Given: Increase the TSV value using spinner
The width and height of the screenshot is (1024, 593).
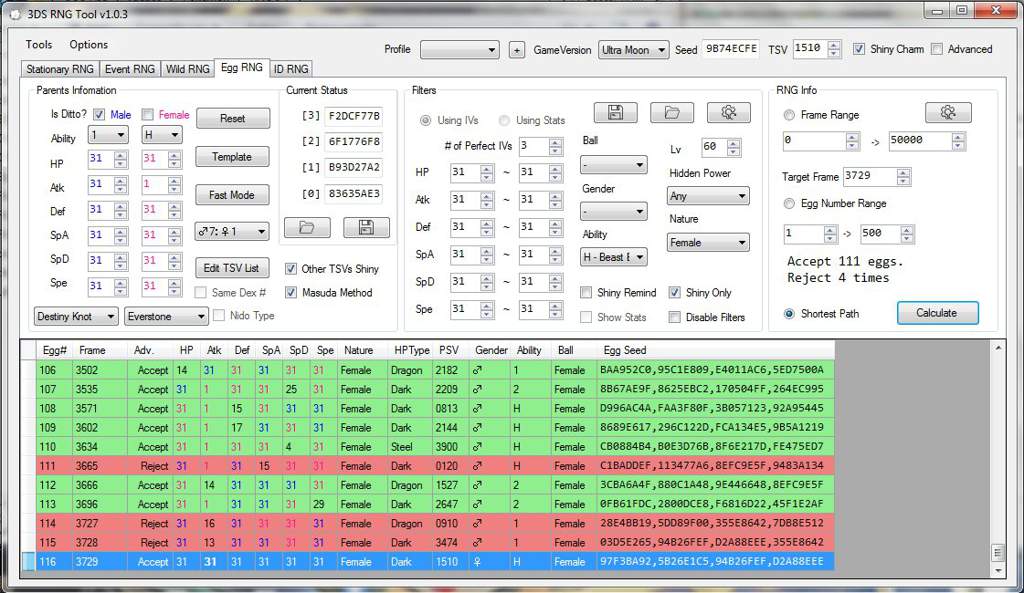Looking at the screenshot, I should [834, 45].
